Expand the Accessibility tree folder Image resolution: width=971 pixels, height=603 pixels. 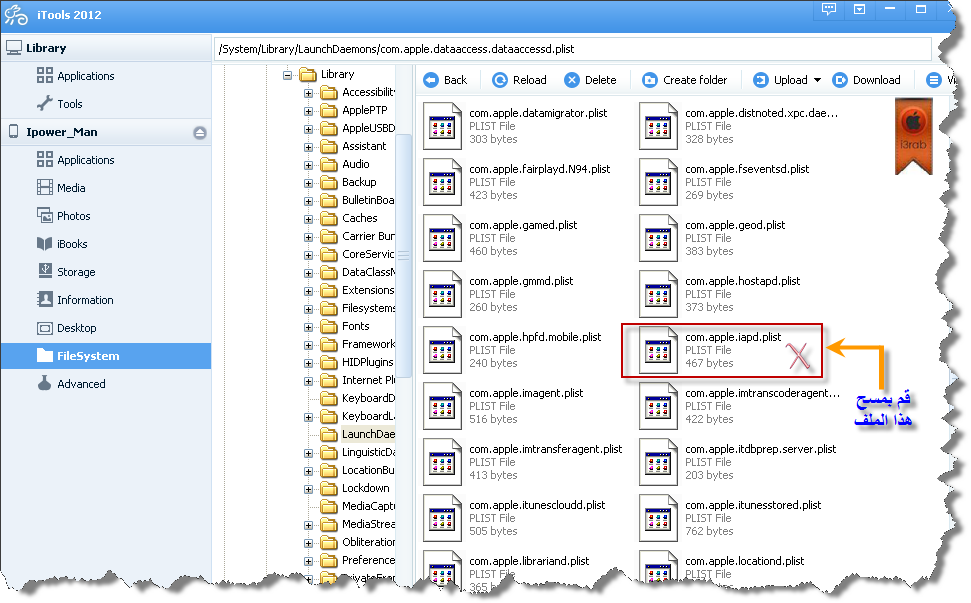(308, 93)
